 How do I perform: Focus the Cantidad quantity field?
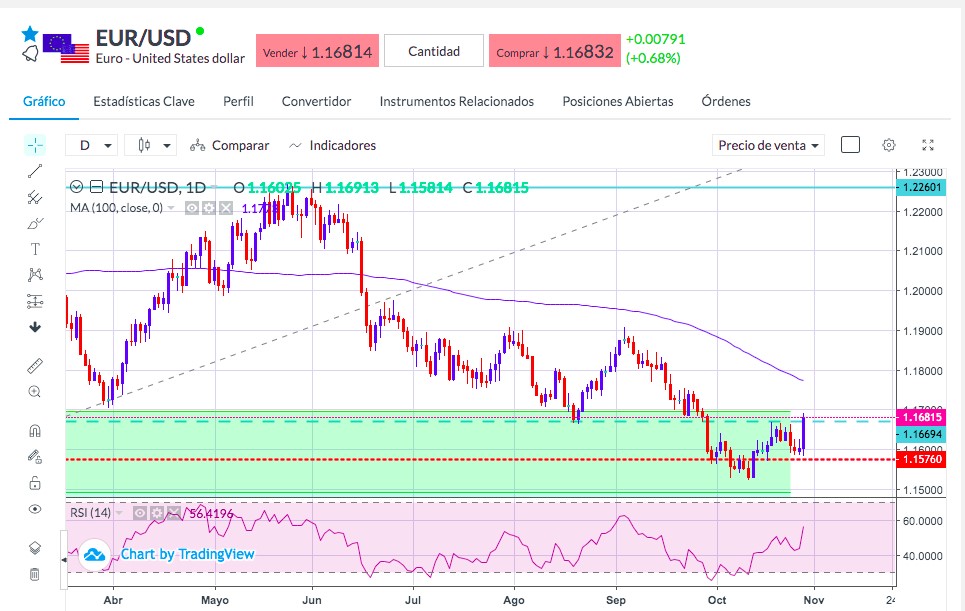(x=434, y=51)
